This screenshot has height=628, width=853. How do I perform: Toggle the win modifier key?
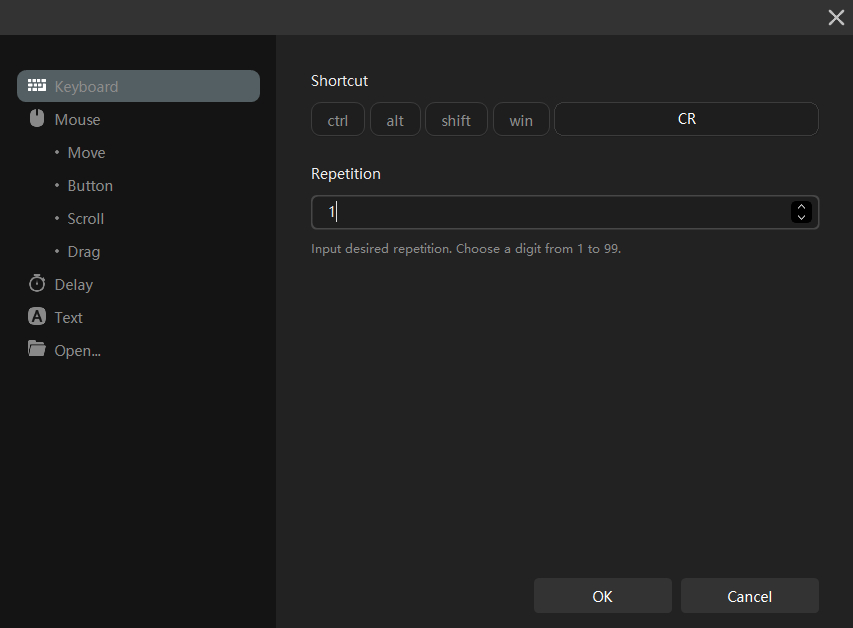click(x=521, y=120)
